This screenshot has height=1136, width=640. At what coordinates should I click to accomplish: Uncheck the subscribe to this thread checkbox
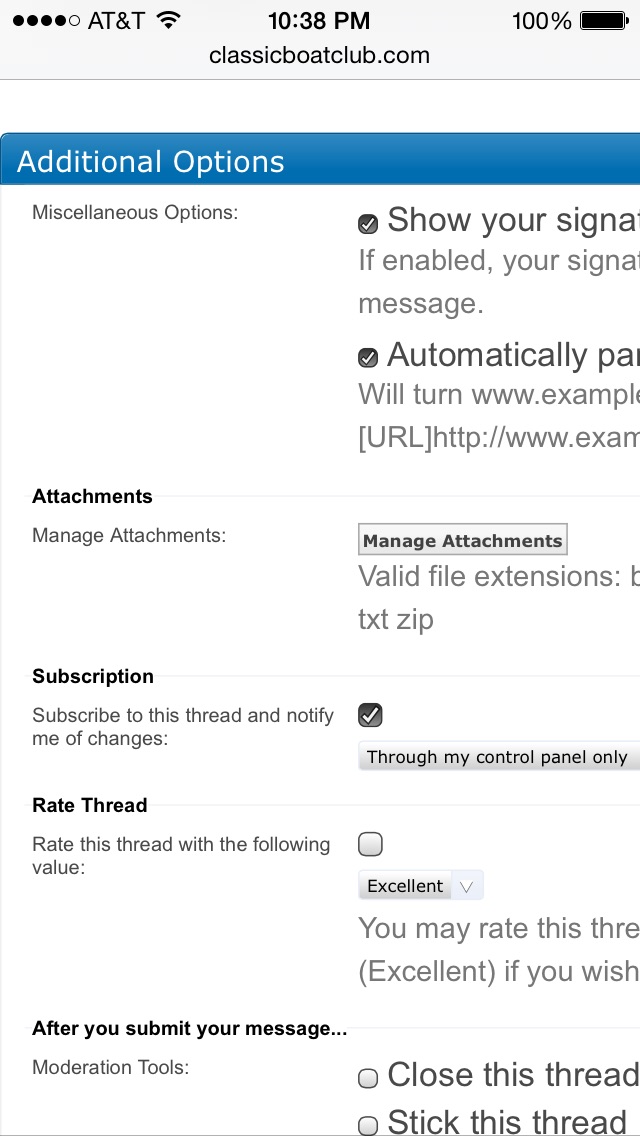click(370, 715)
